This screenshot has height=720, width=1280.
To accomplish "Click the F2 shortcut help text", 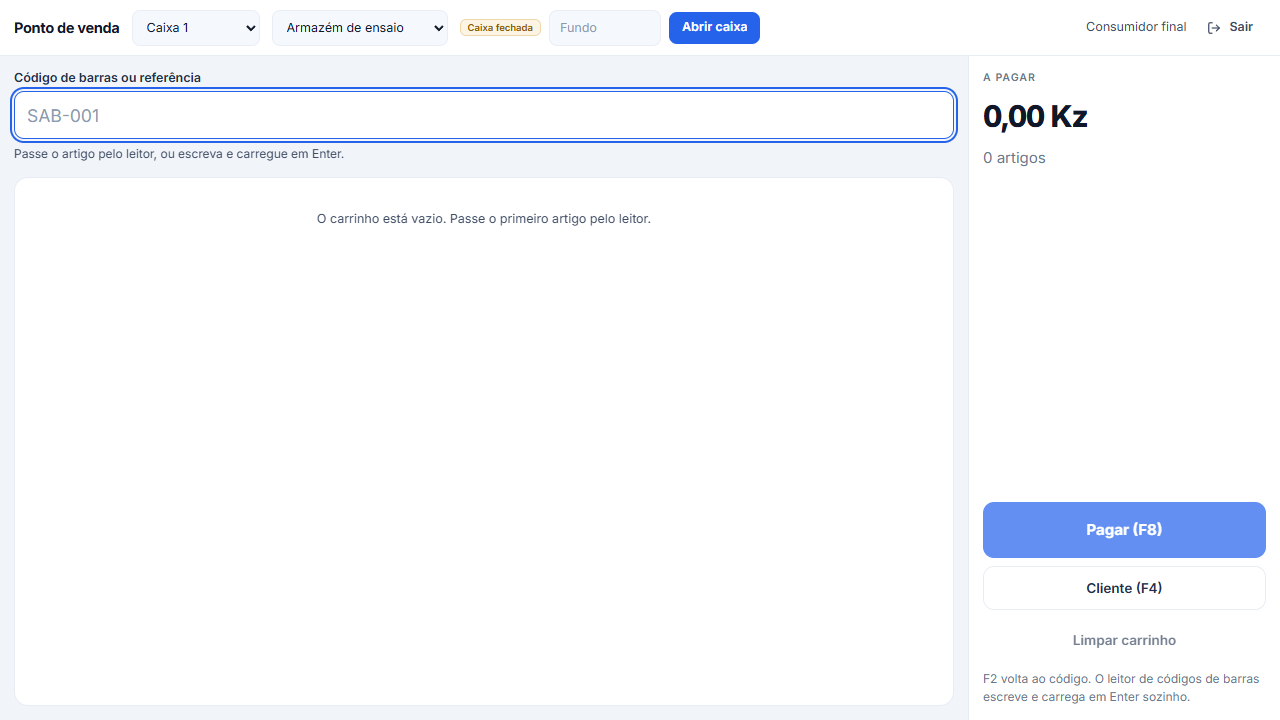I will coord(1121,688).
